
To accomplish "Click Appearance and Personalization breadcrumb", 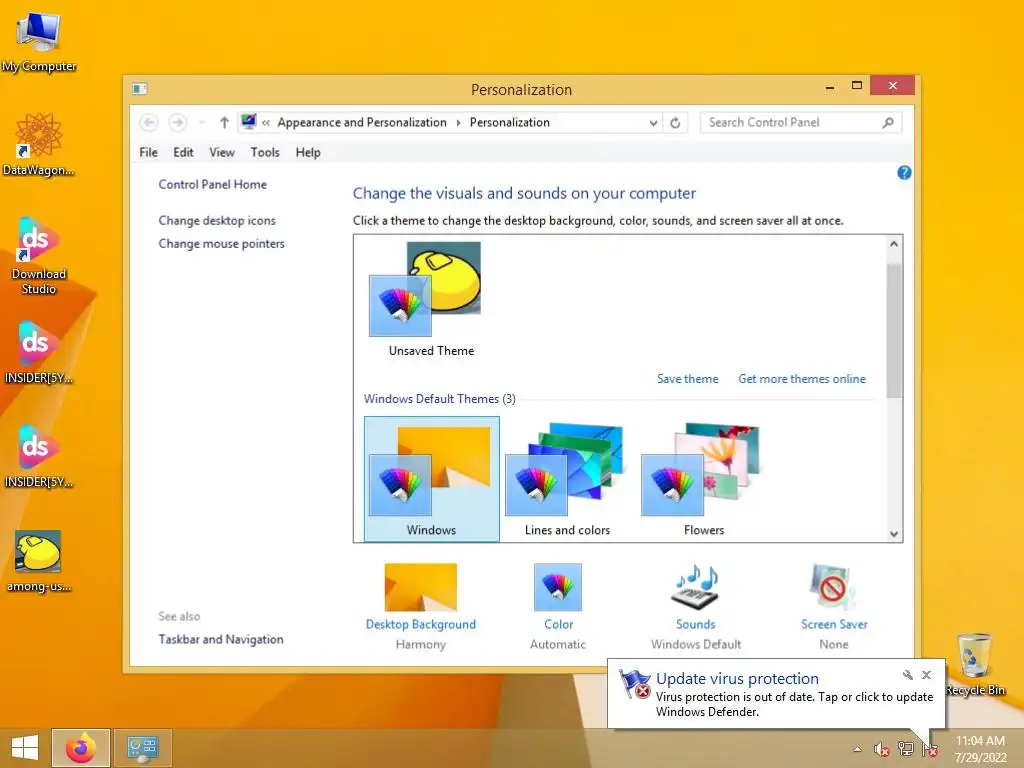I will tap(362, 122).
